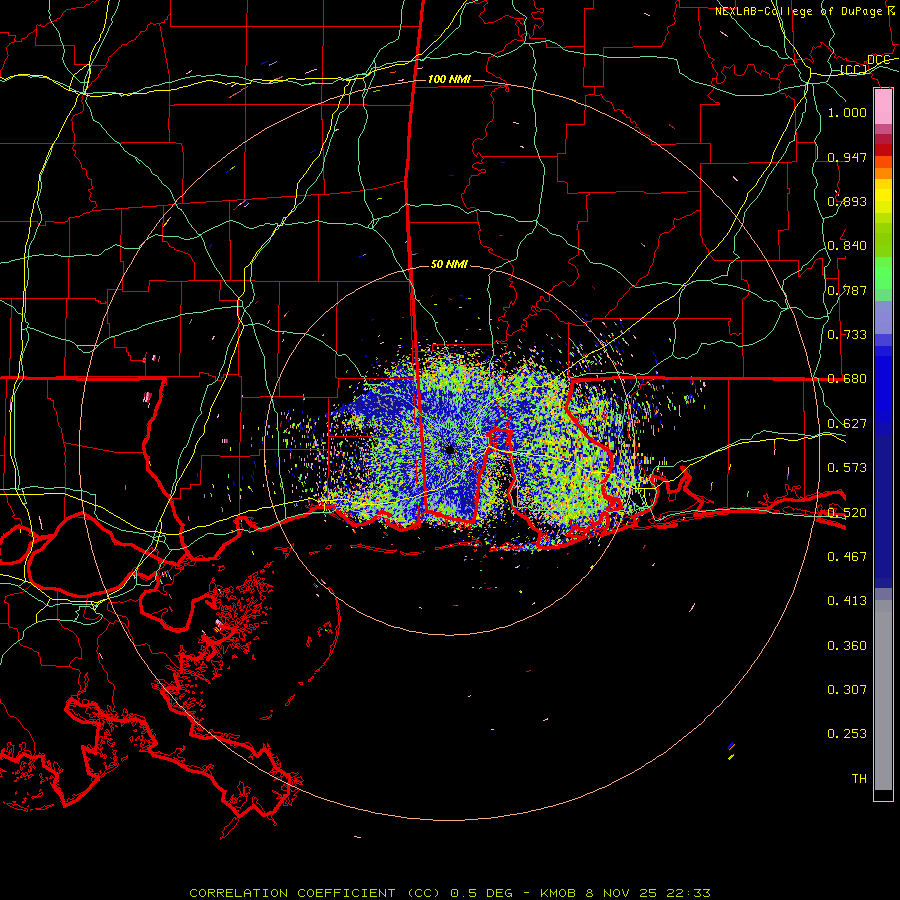
Task: Click the "DCE" label above the scale
Action: [x=878, y=60]
